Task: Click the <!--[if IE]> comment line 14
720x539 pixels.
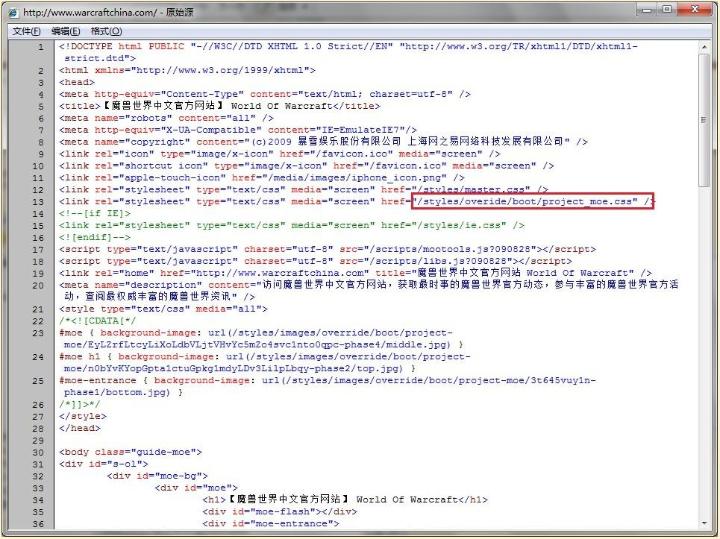Action: click(95, 213)
